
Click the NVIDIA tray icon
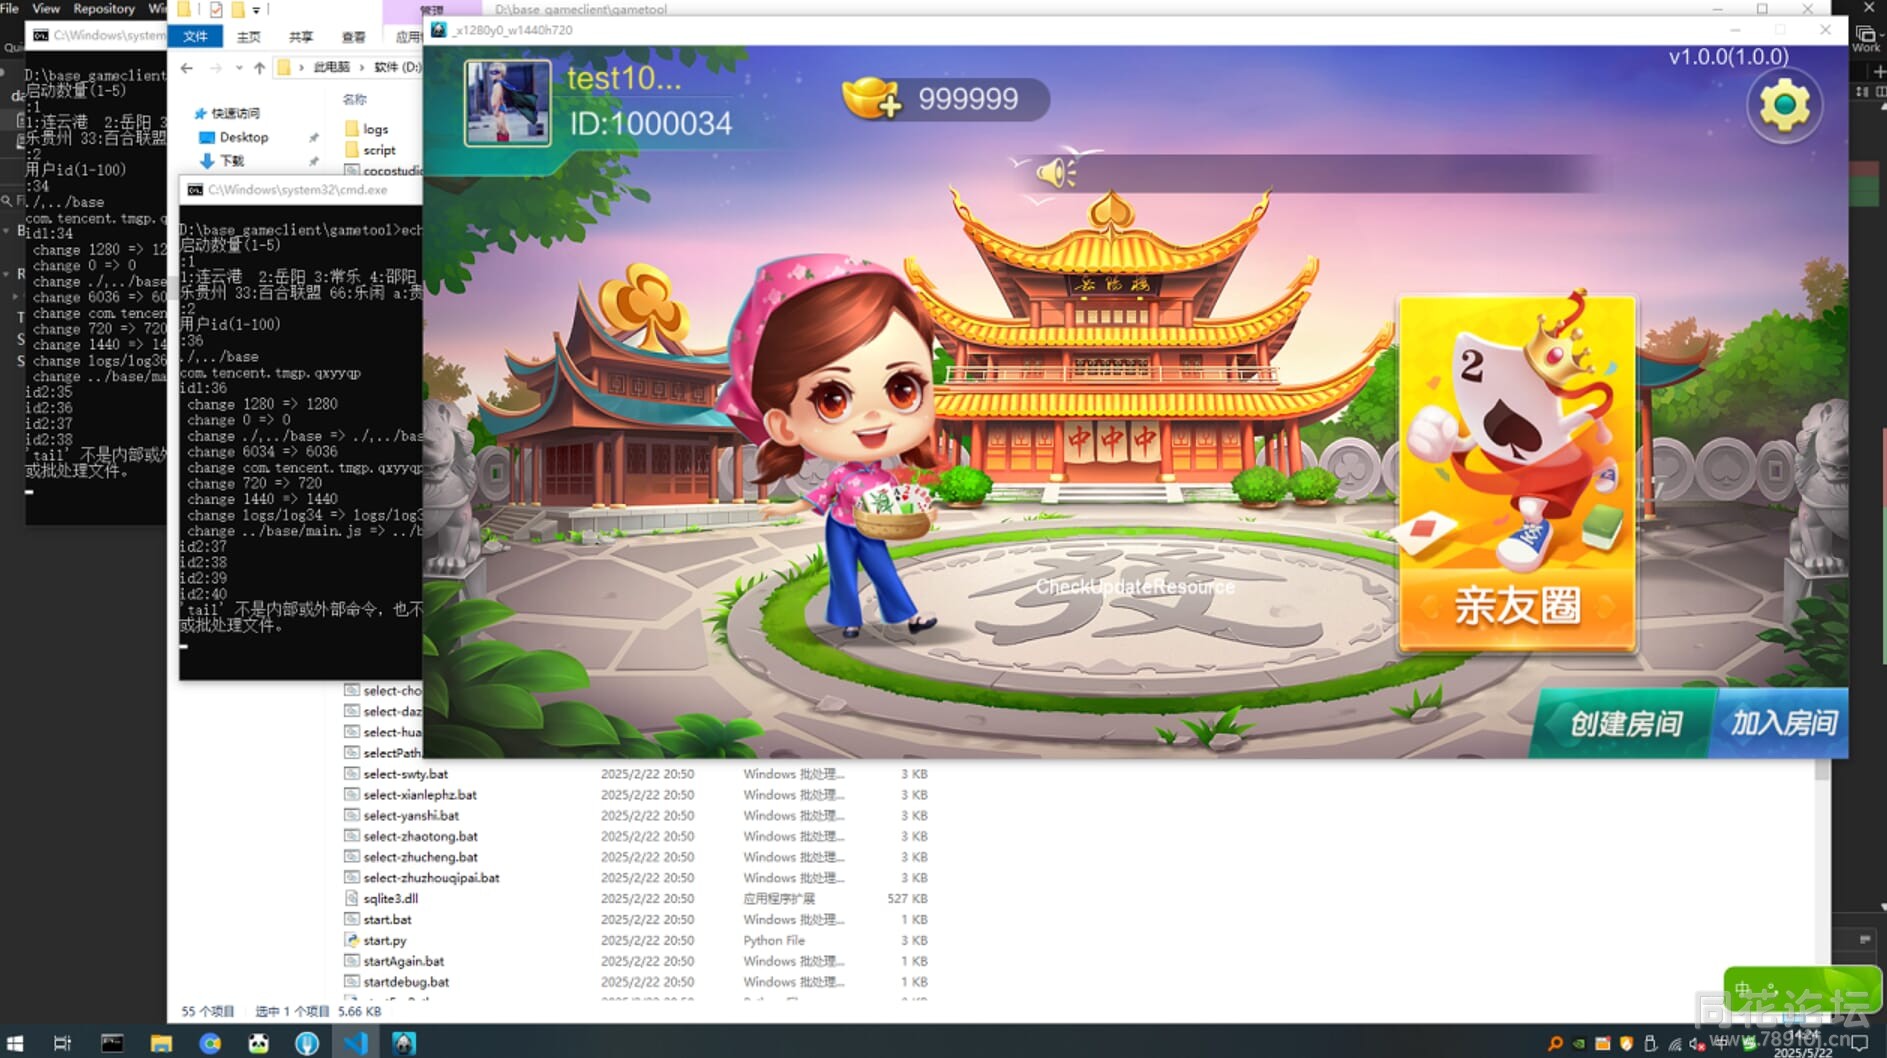(x=1579, y=1044)
